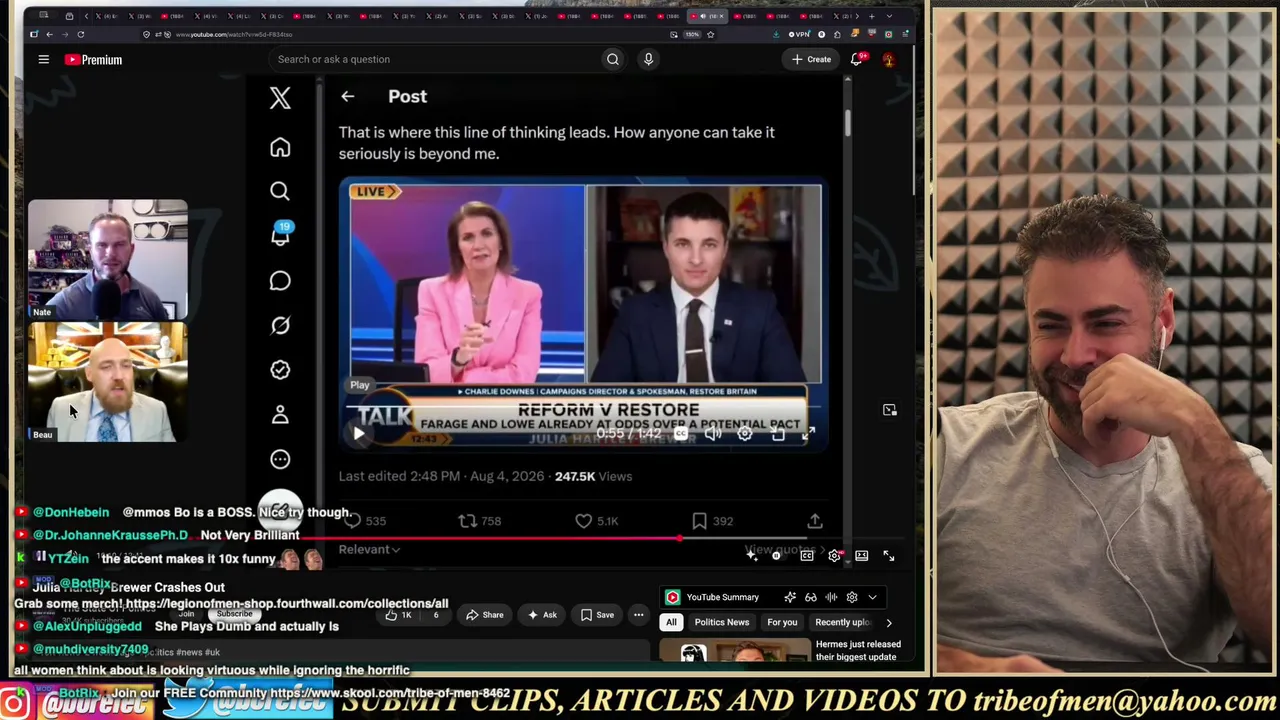Go back using the Post arrow
1280x720 pixels.
click(347, 97)
